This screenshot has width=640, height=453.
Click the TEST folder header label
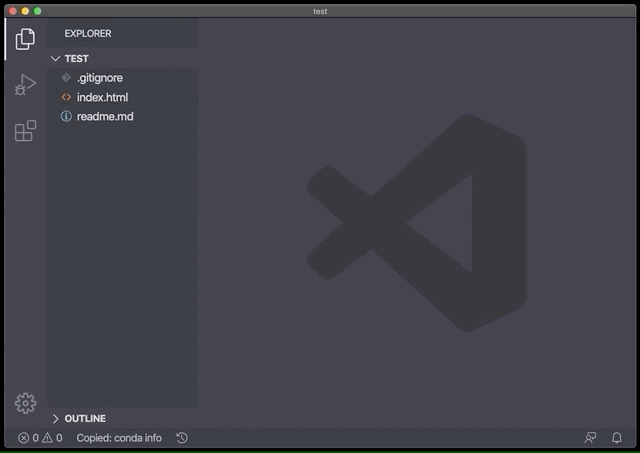click(x=77, y=59)
